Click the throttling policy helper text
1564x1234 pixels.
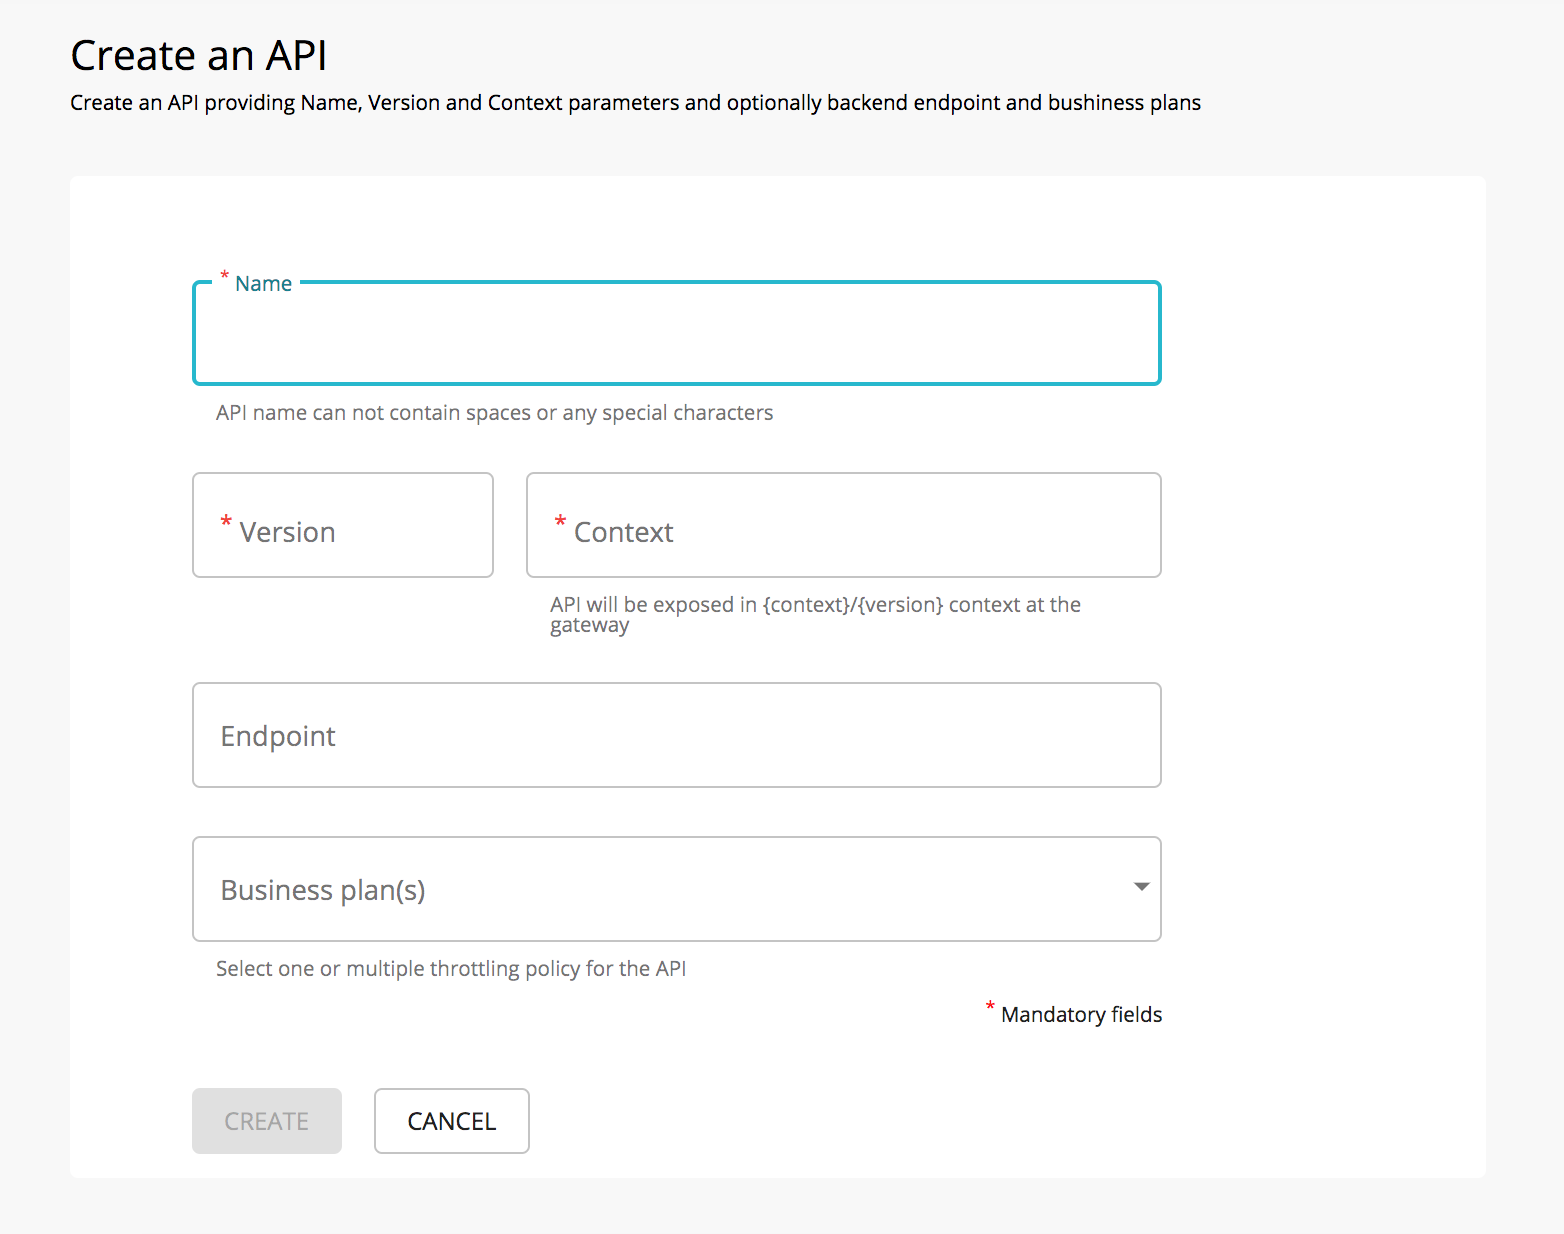click(450, 968)
